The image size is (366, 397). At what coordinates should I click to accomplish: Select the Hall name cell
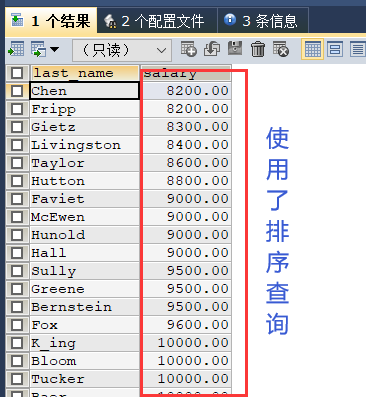tap(85, 253)
